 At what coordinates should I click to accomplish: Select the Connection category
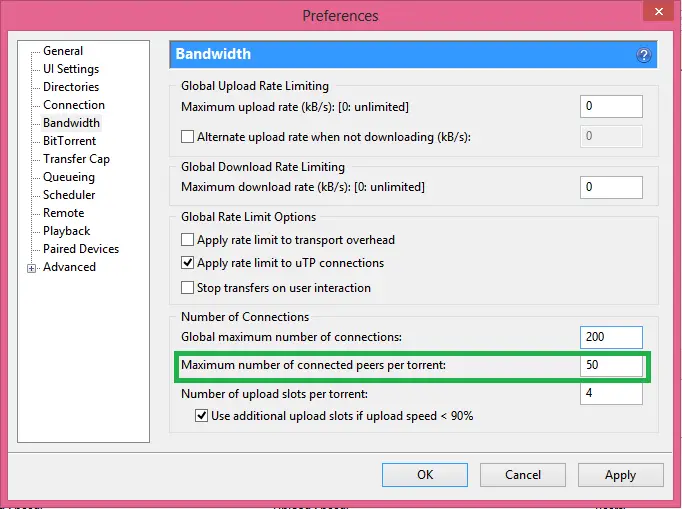74,105
